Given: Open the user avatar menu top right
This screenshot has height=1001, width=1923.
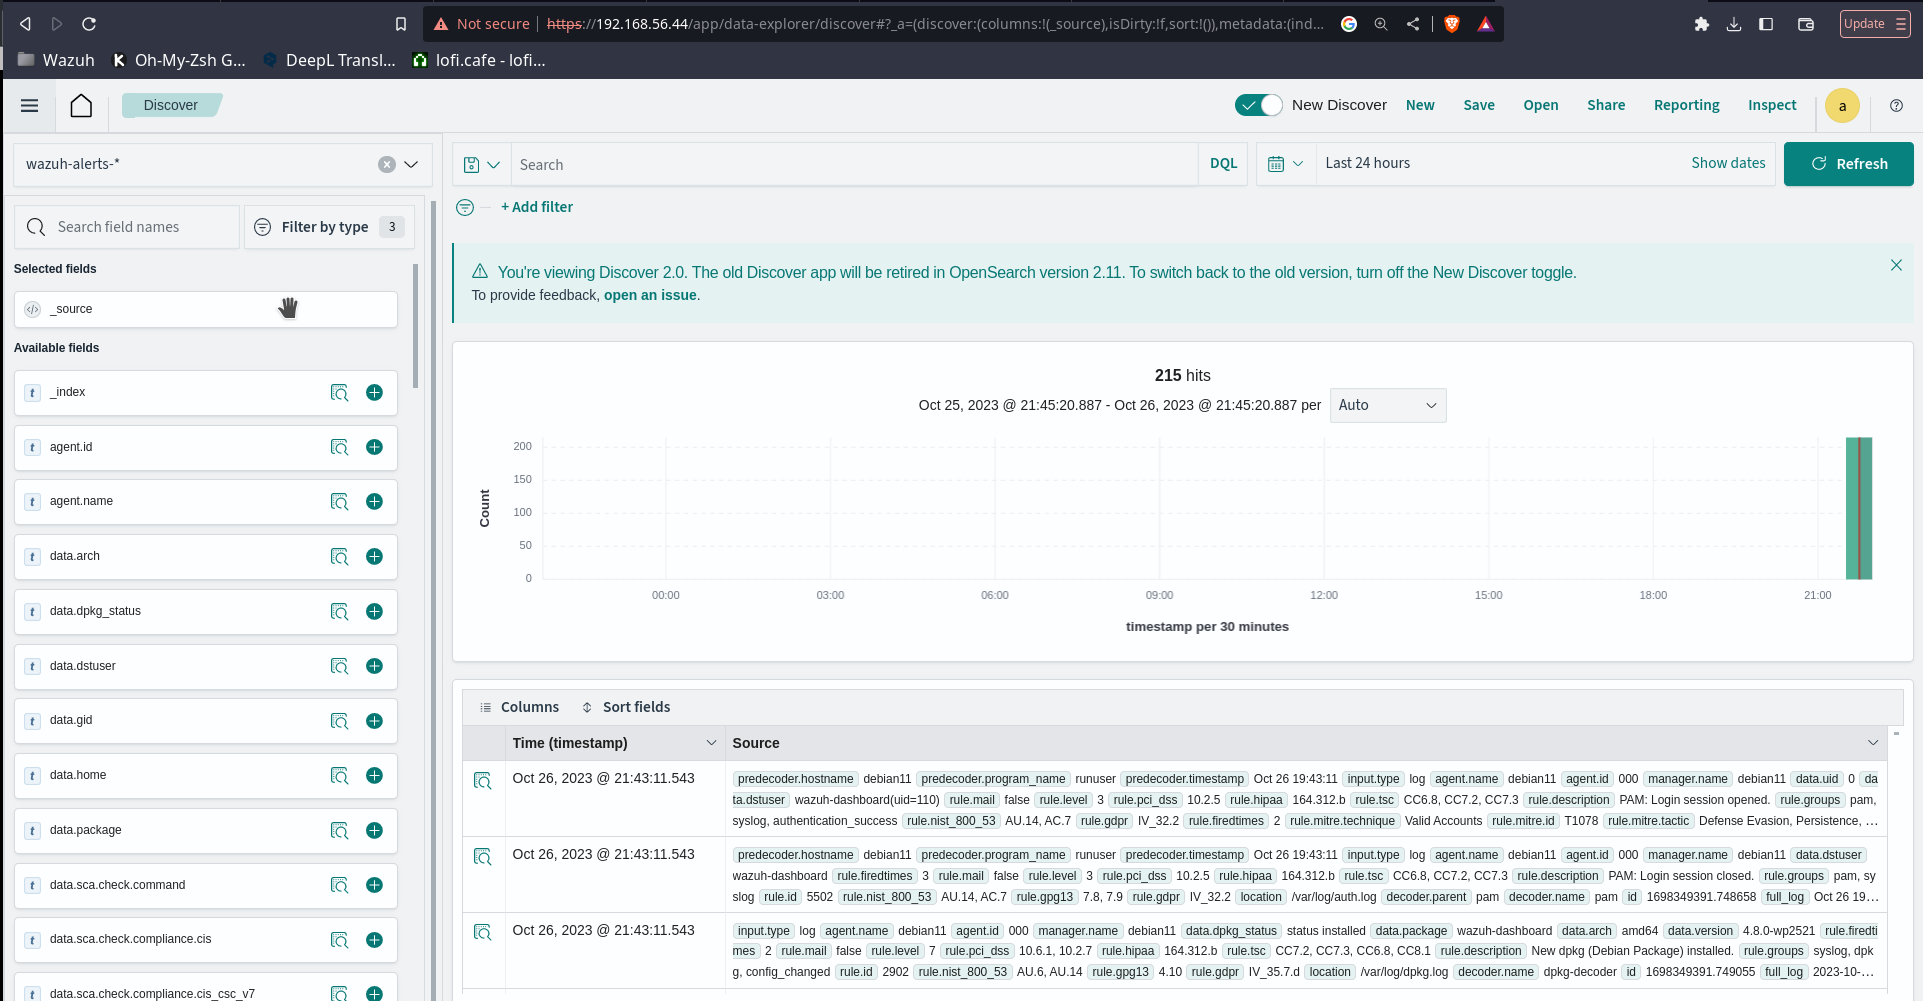Looking at the screenshot, I should [x=1842, y=105].
